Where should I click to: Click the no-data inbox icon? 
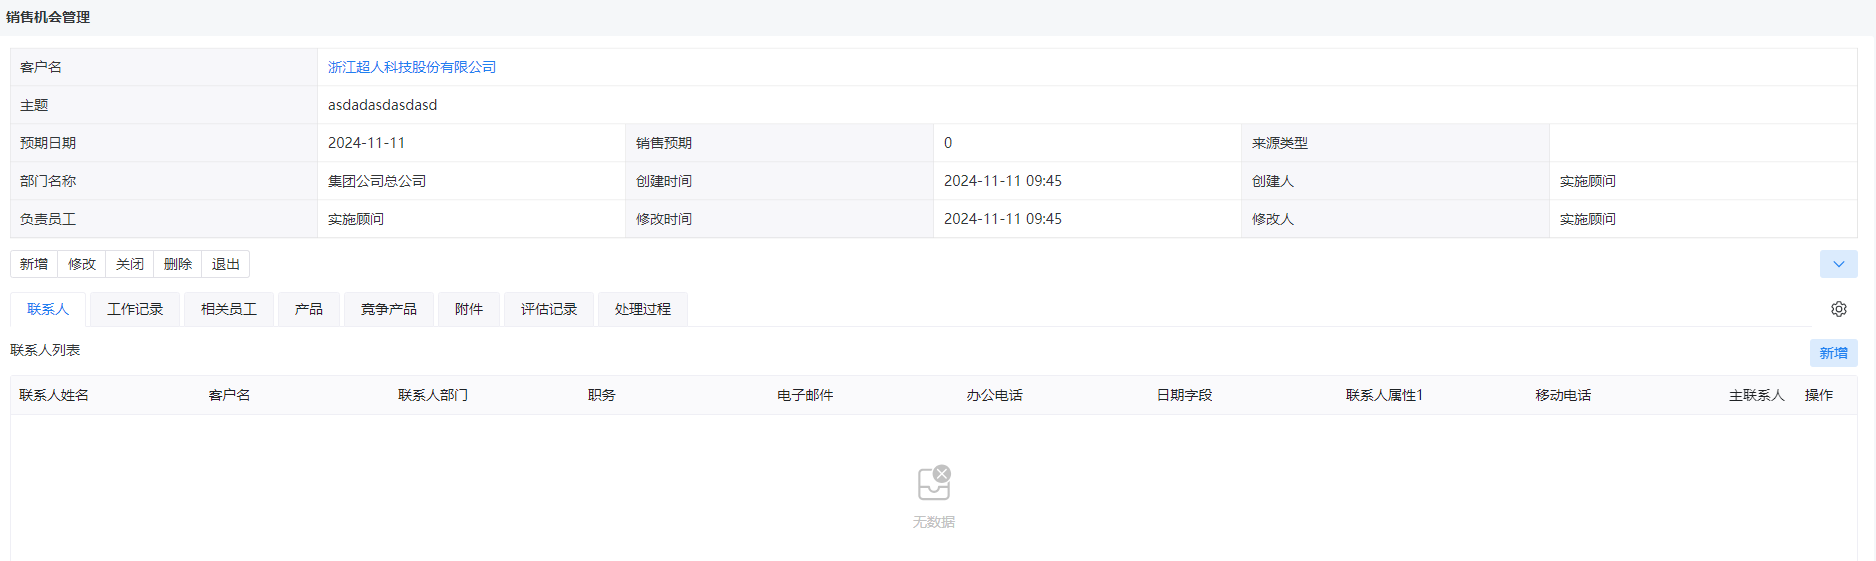(x=934, y=482)
